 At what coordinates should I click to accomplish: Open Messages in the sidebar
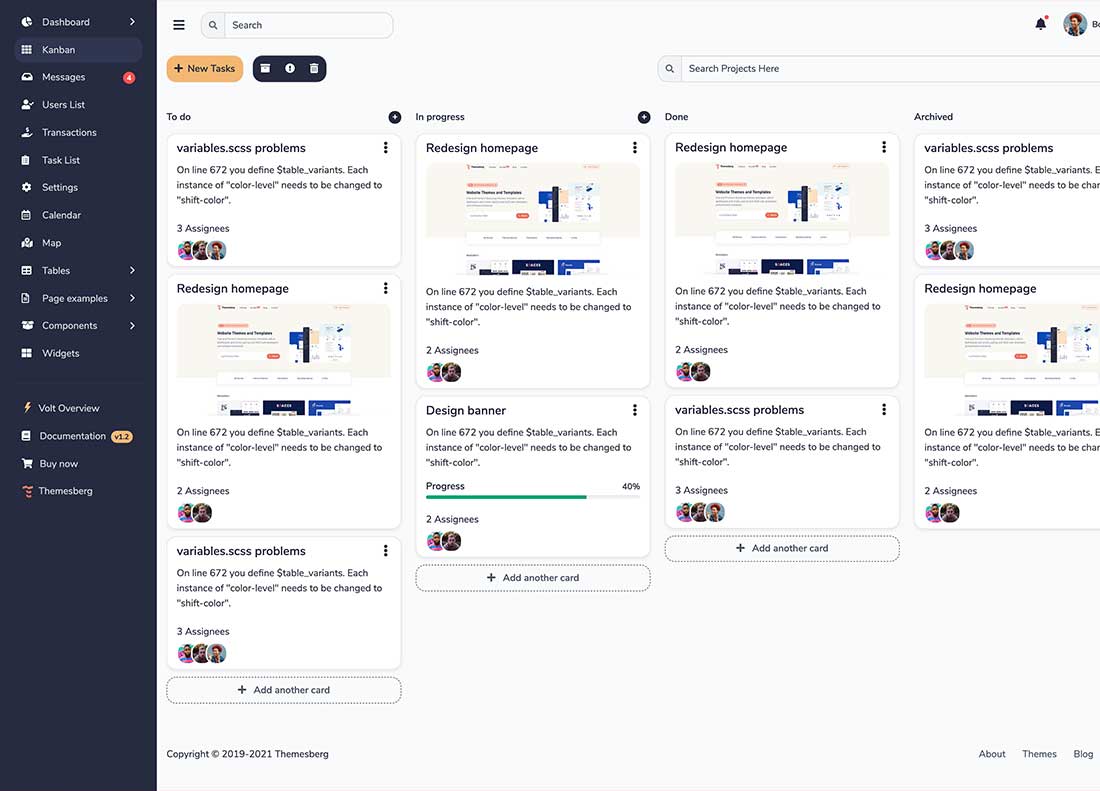pyautogui.click(x=63, y=77)
